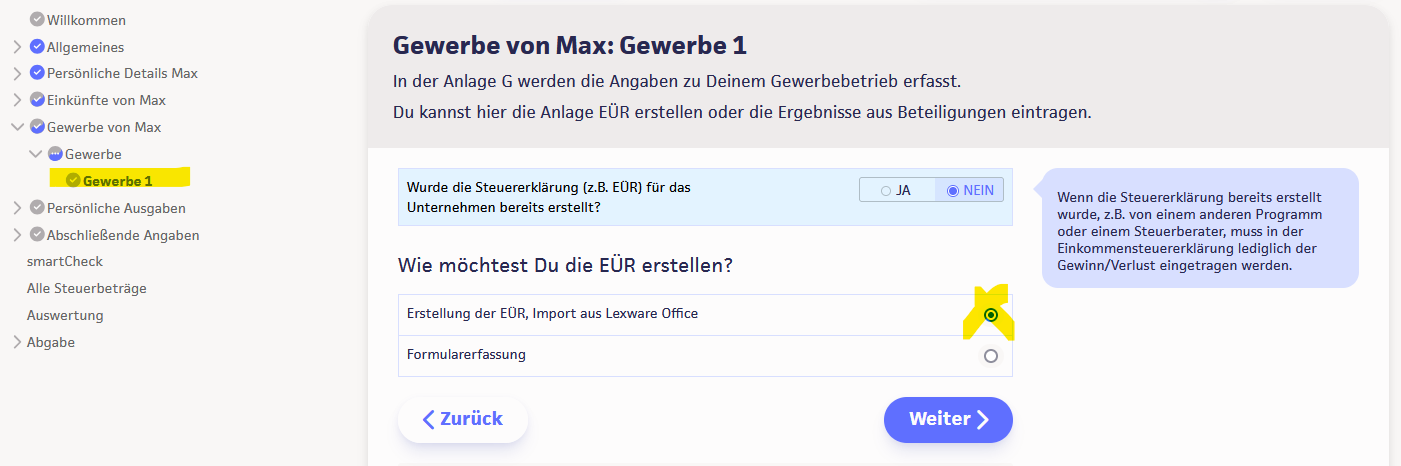Click the blue check icon beside Allgemeines
This screenshot has height=466, width=1401.
pyautogui.click(x=37, y=46)
